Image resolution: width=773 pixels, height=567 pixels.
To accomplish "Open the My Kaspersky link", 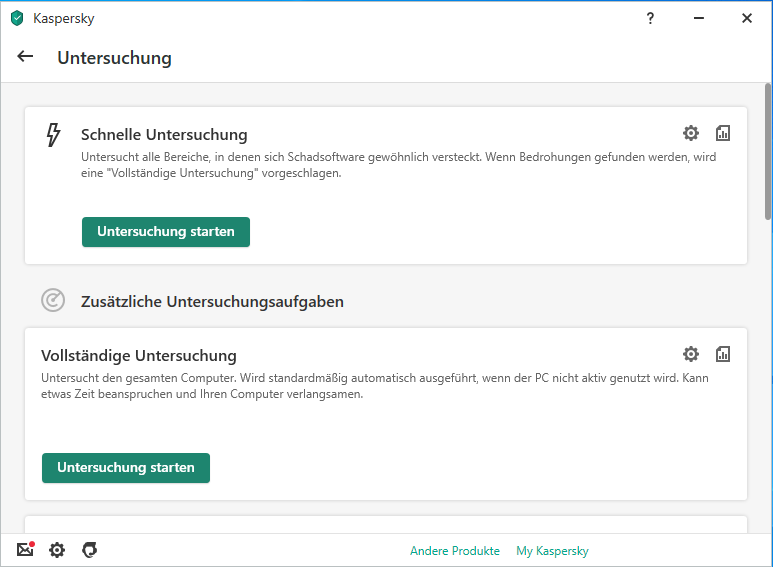I will point(552,551).
